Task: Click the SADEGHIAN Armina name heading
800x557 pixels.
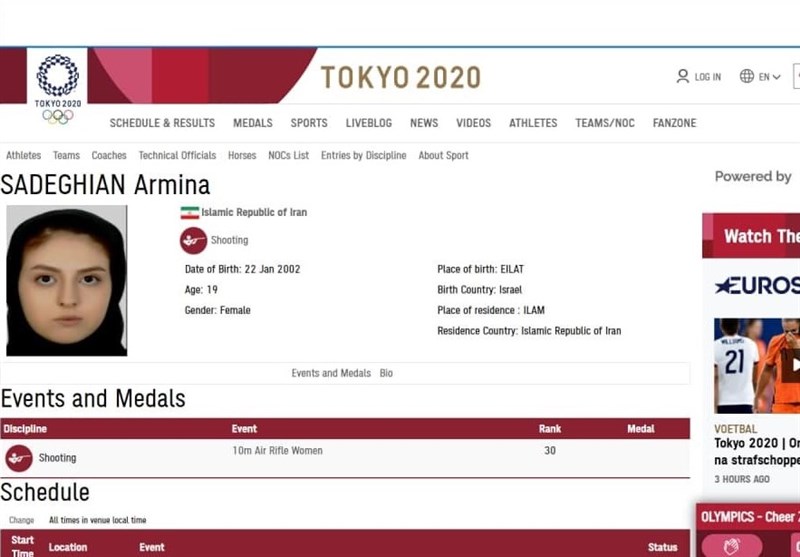Action: (x=105, y=185)
